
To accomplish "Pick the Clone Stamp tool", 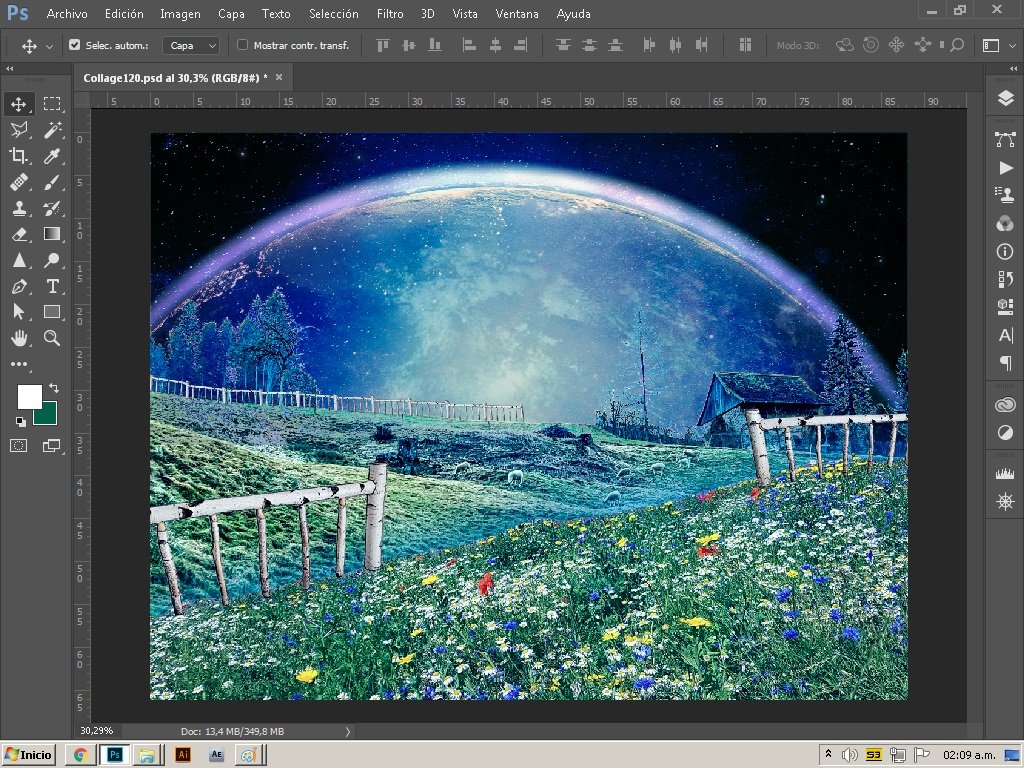I will tap(19, 208).
